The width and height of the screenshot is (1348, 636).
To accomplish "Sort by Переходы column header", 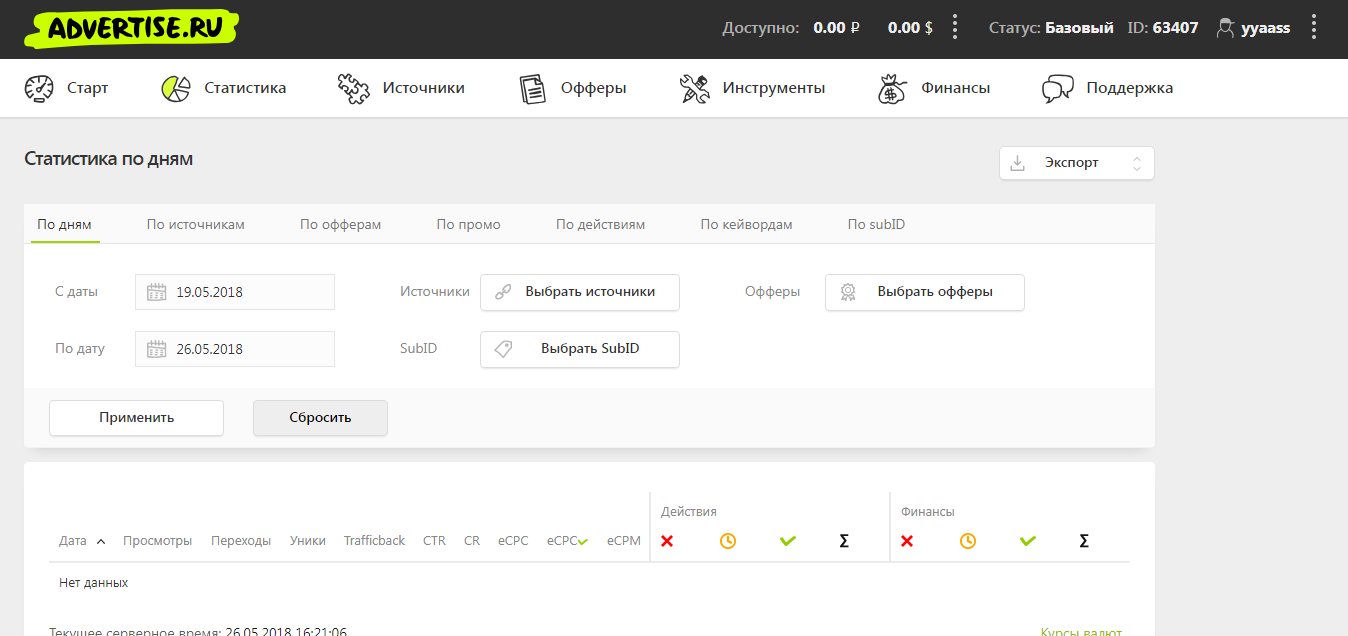I will click(x=241, y=541).
